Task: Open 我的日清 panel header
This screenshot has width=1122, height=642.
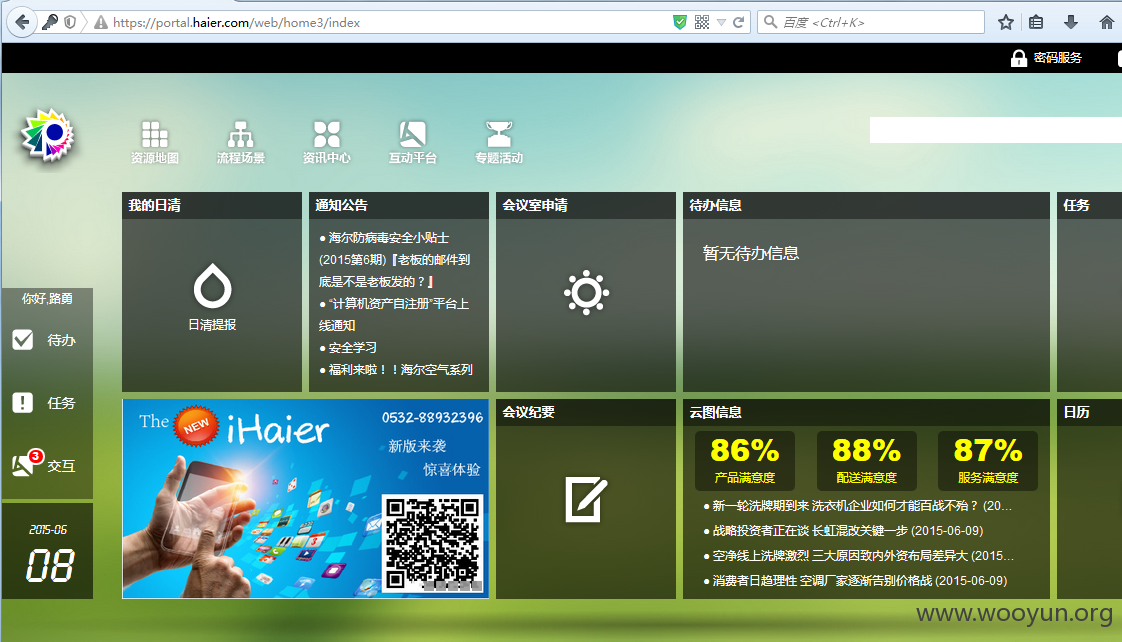Action: (x=212, y=205)
